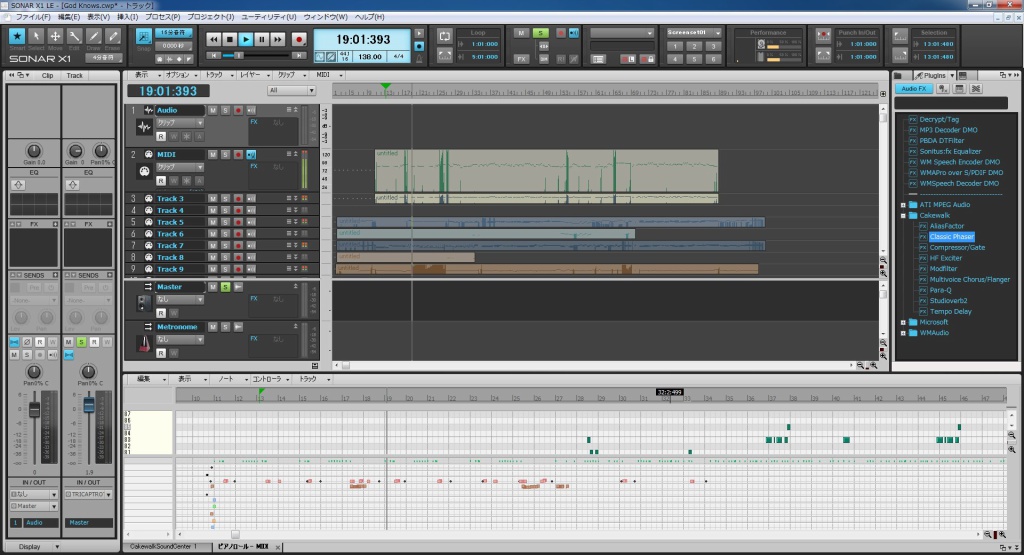Solo the MIDI track 2
This screenshot has width=1024, height=555.
(x=225, y=155)
